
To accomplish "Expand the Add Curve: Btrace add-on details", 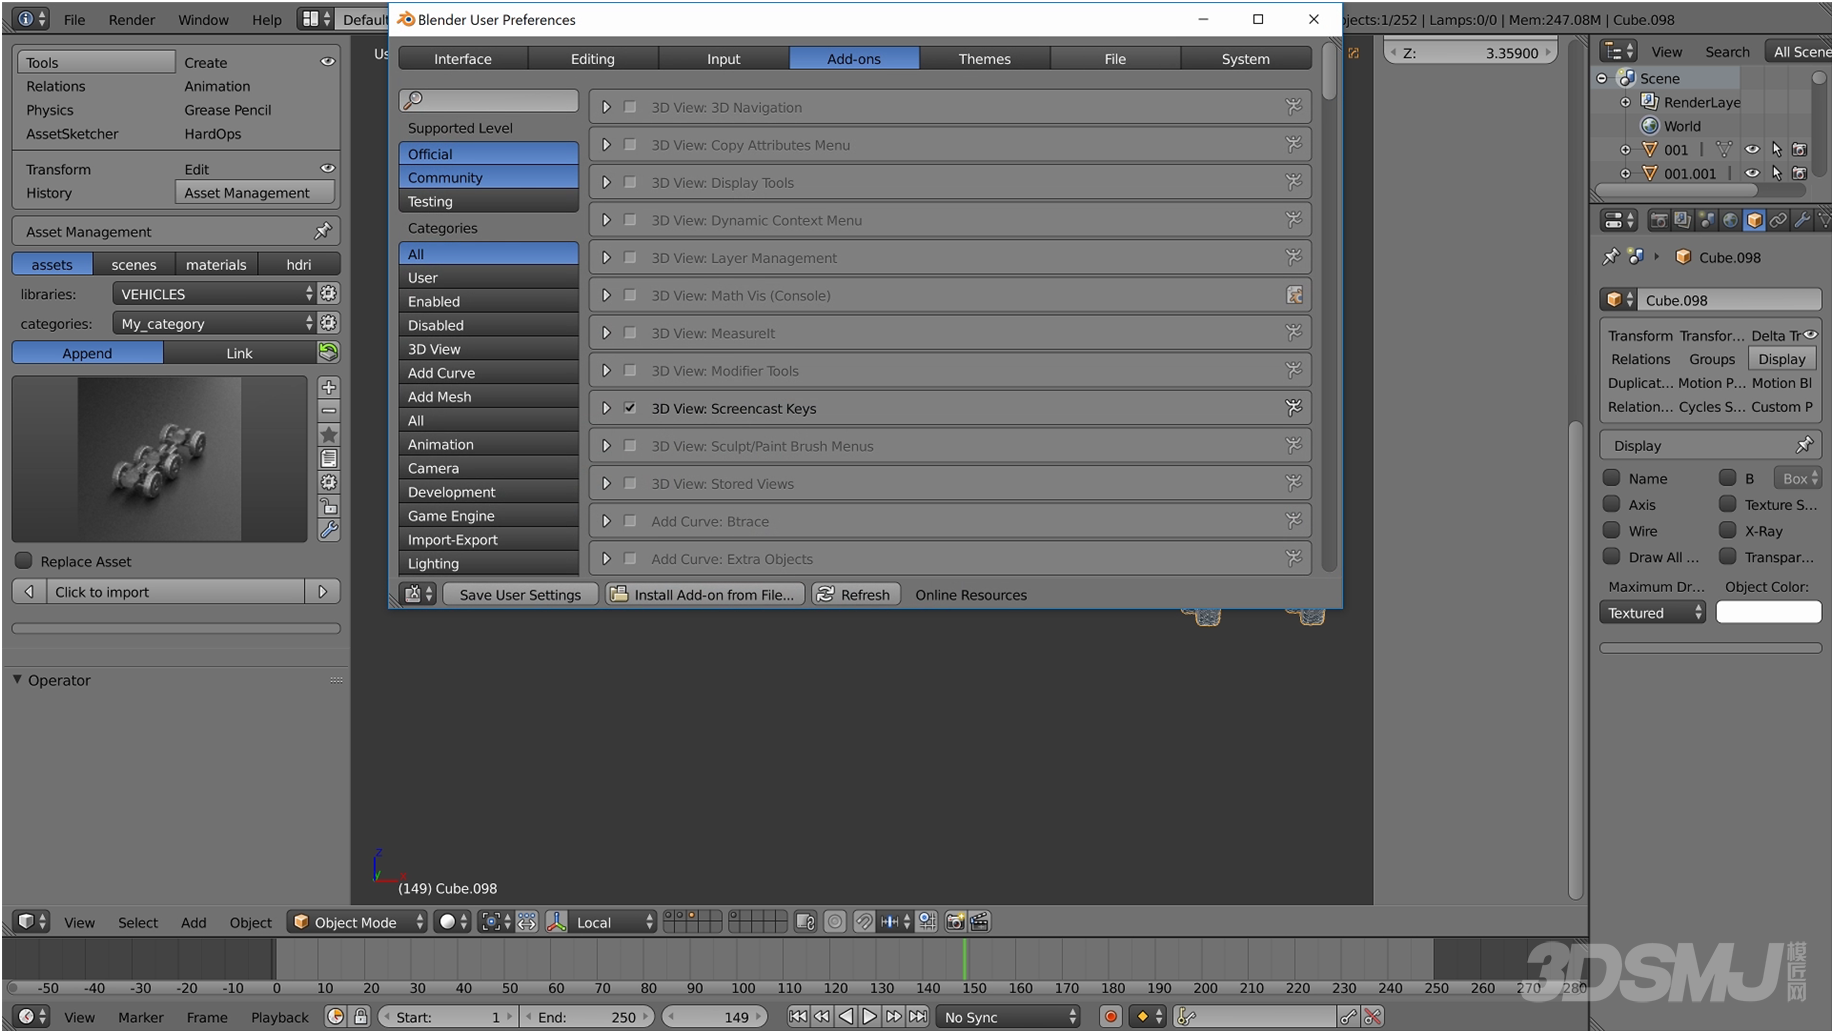I will pyautogui.click(x=606, y=521).
